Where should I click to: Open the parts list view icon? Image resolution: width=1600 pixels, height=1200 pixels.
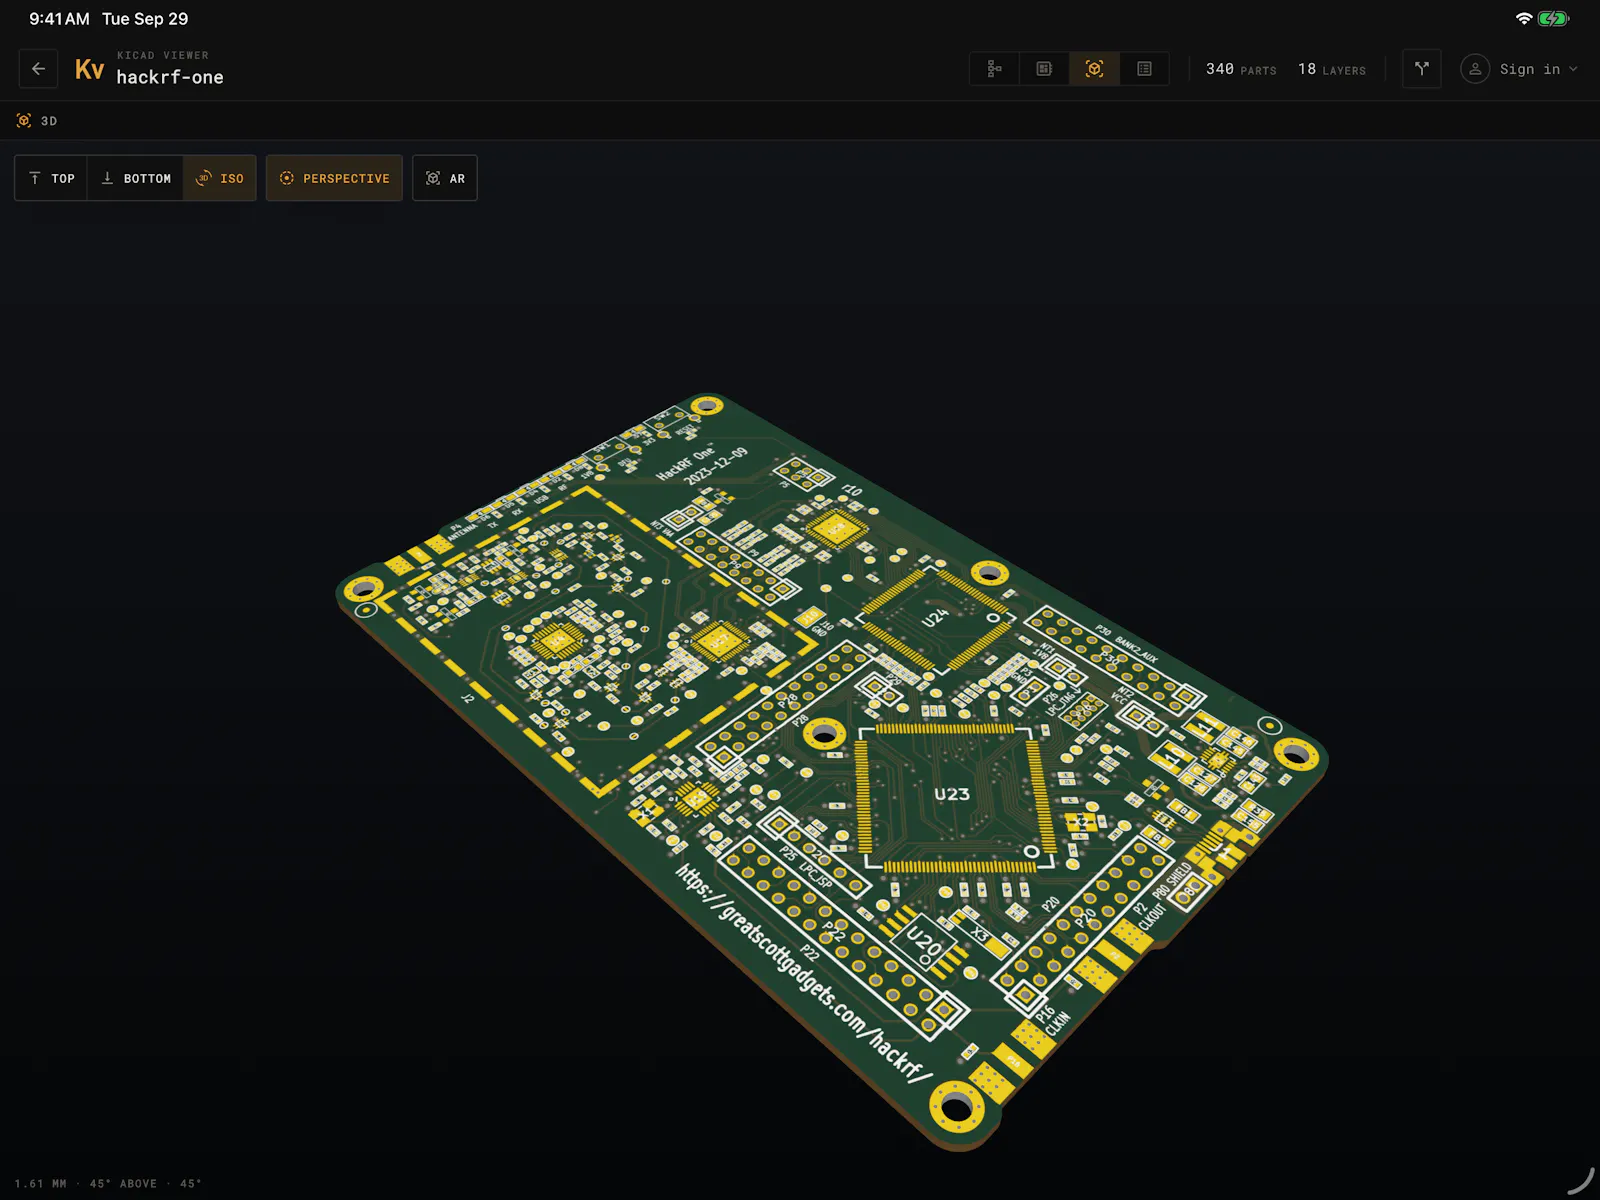click(1144, 69)
